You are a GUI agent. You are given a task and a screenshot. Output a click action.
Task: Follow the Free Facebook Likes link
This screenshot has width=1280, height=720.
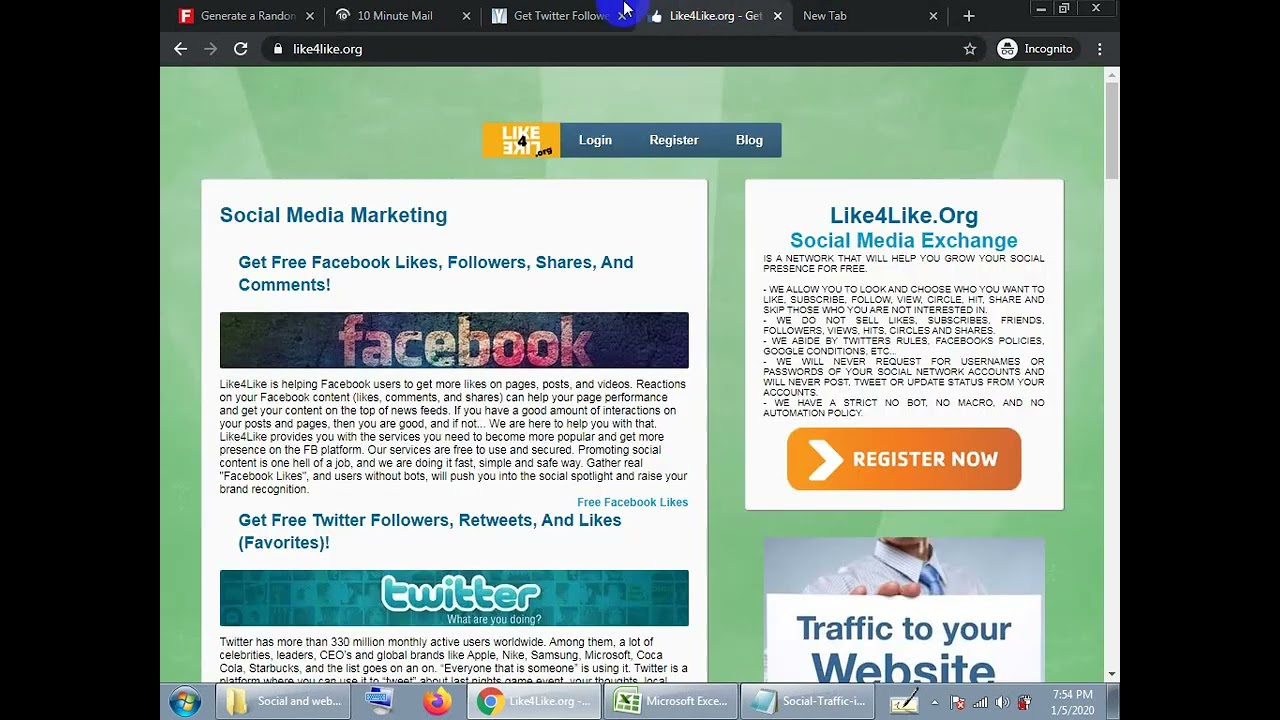point(632,502)
